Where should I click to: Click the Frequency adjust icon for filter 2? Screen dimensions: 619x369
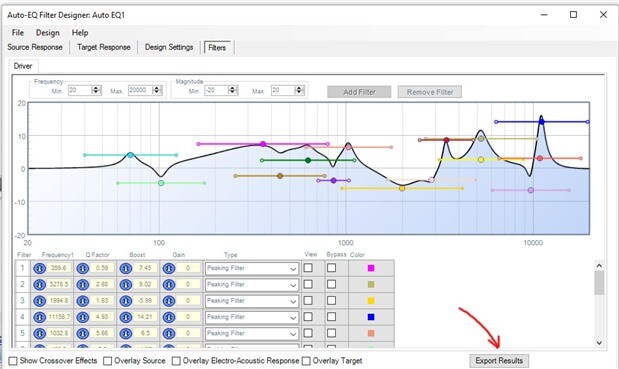[x=39, y=285]
